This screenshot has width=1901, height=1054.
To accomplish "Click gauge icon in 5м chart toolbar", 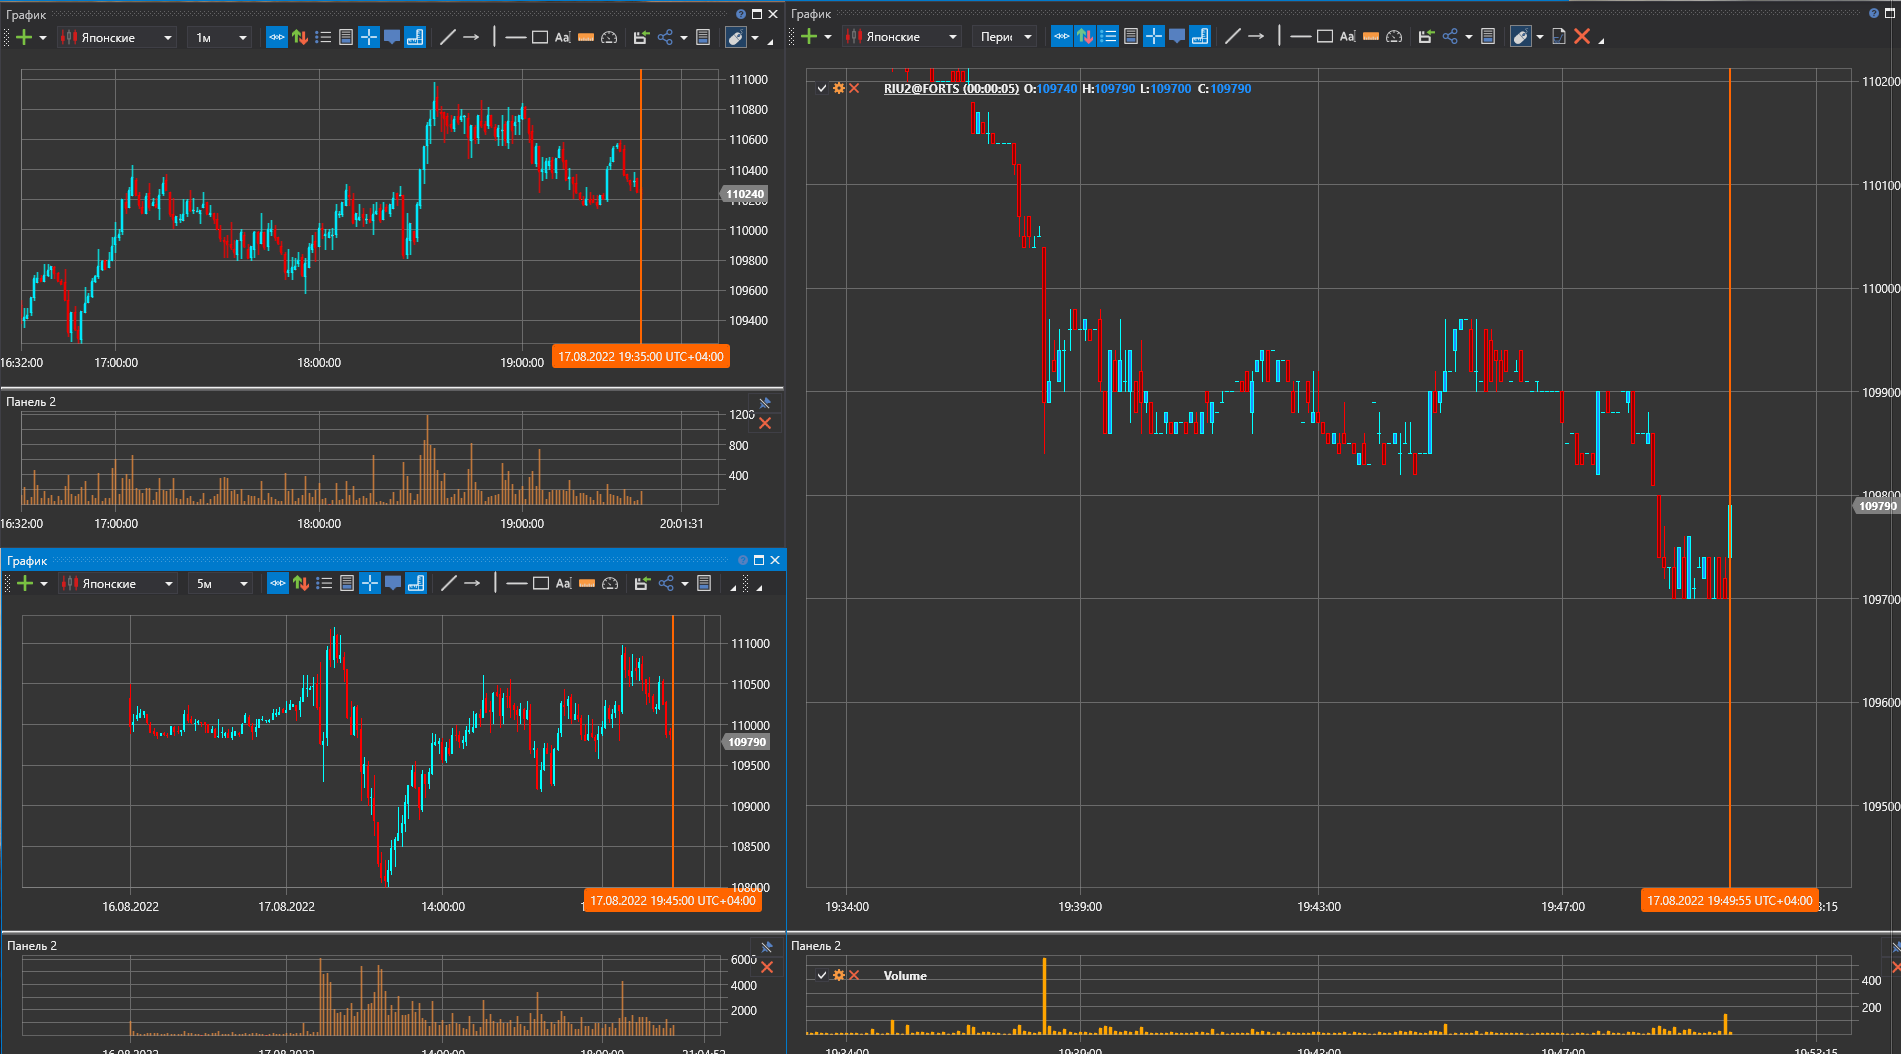I will pos(610,583).
